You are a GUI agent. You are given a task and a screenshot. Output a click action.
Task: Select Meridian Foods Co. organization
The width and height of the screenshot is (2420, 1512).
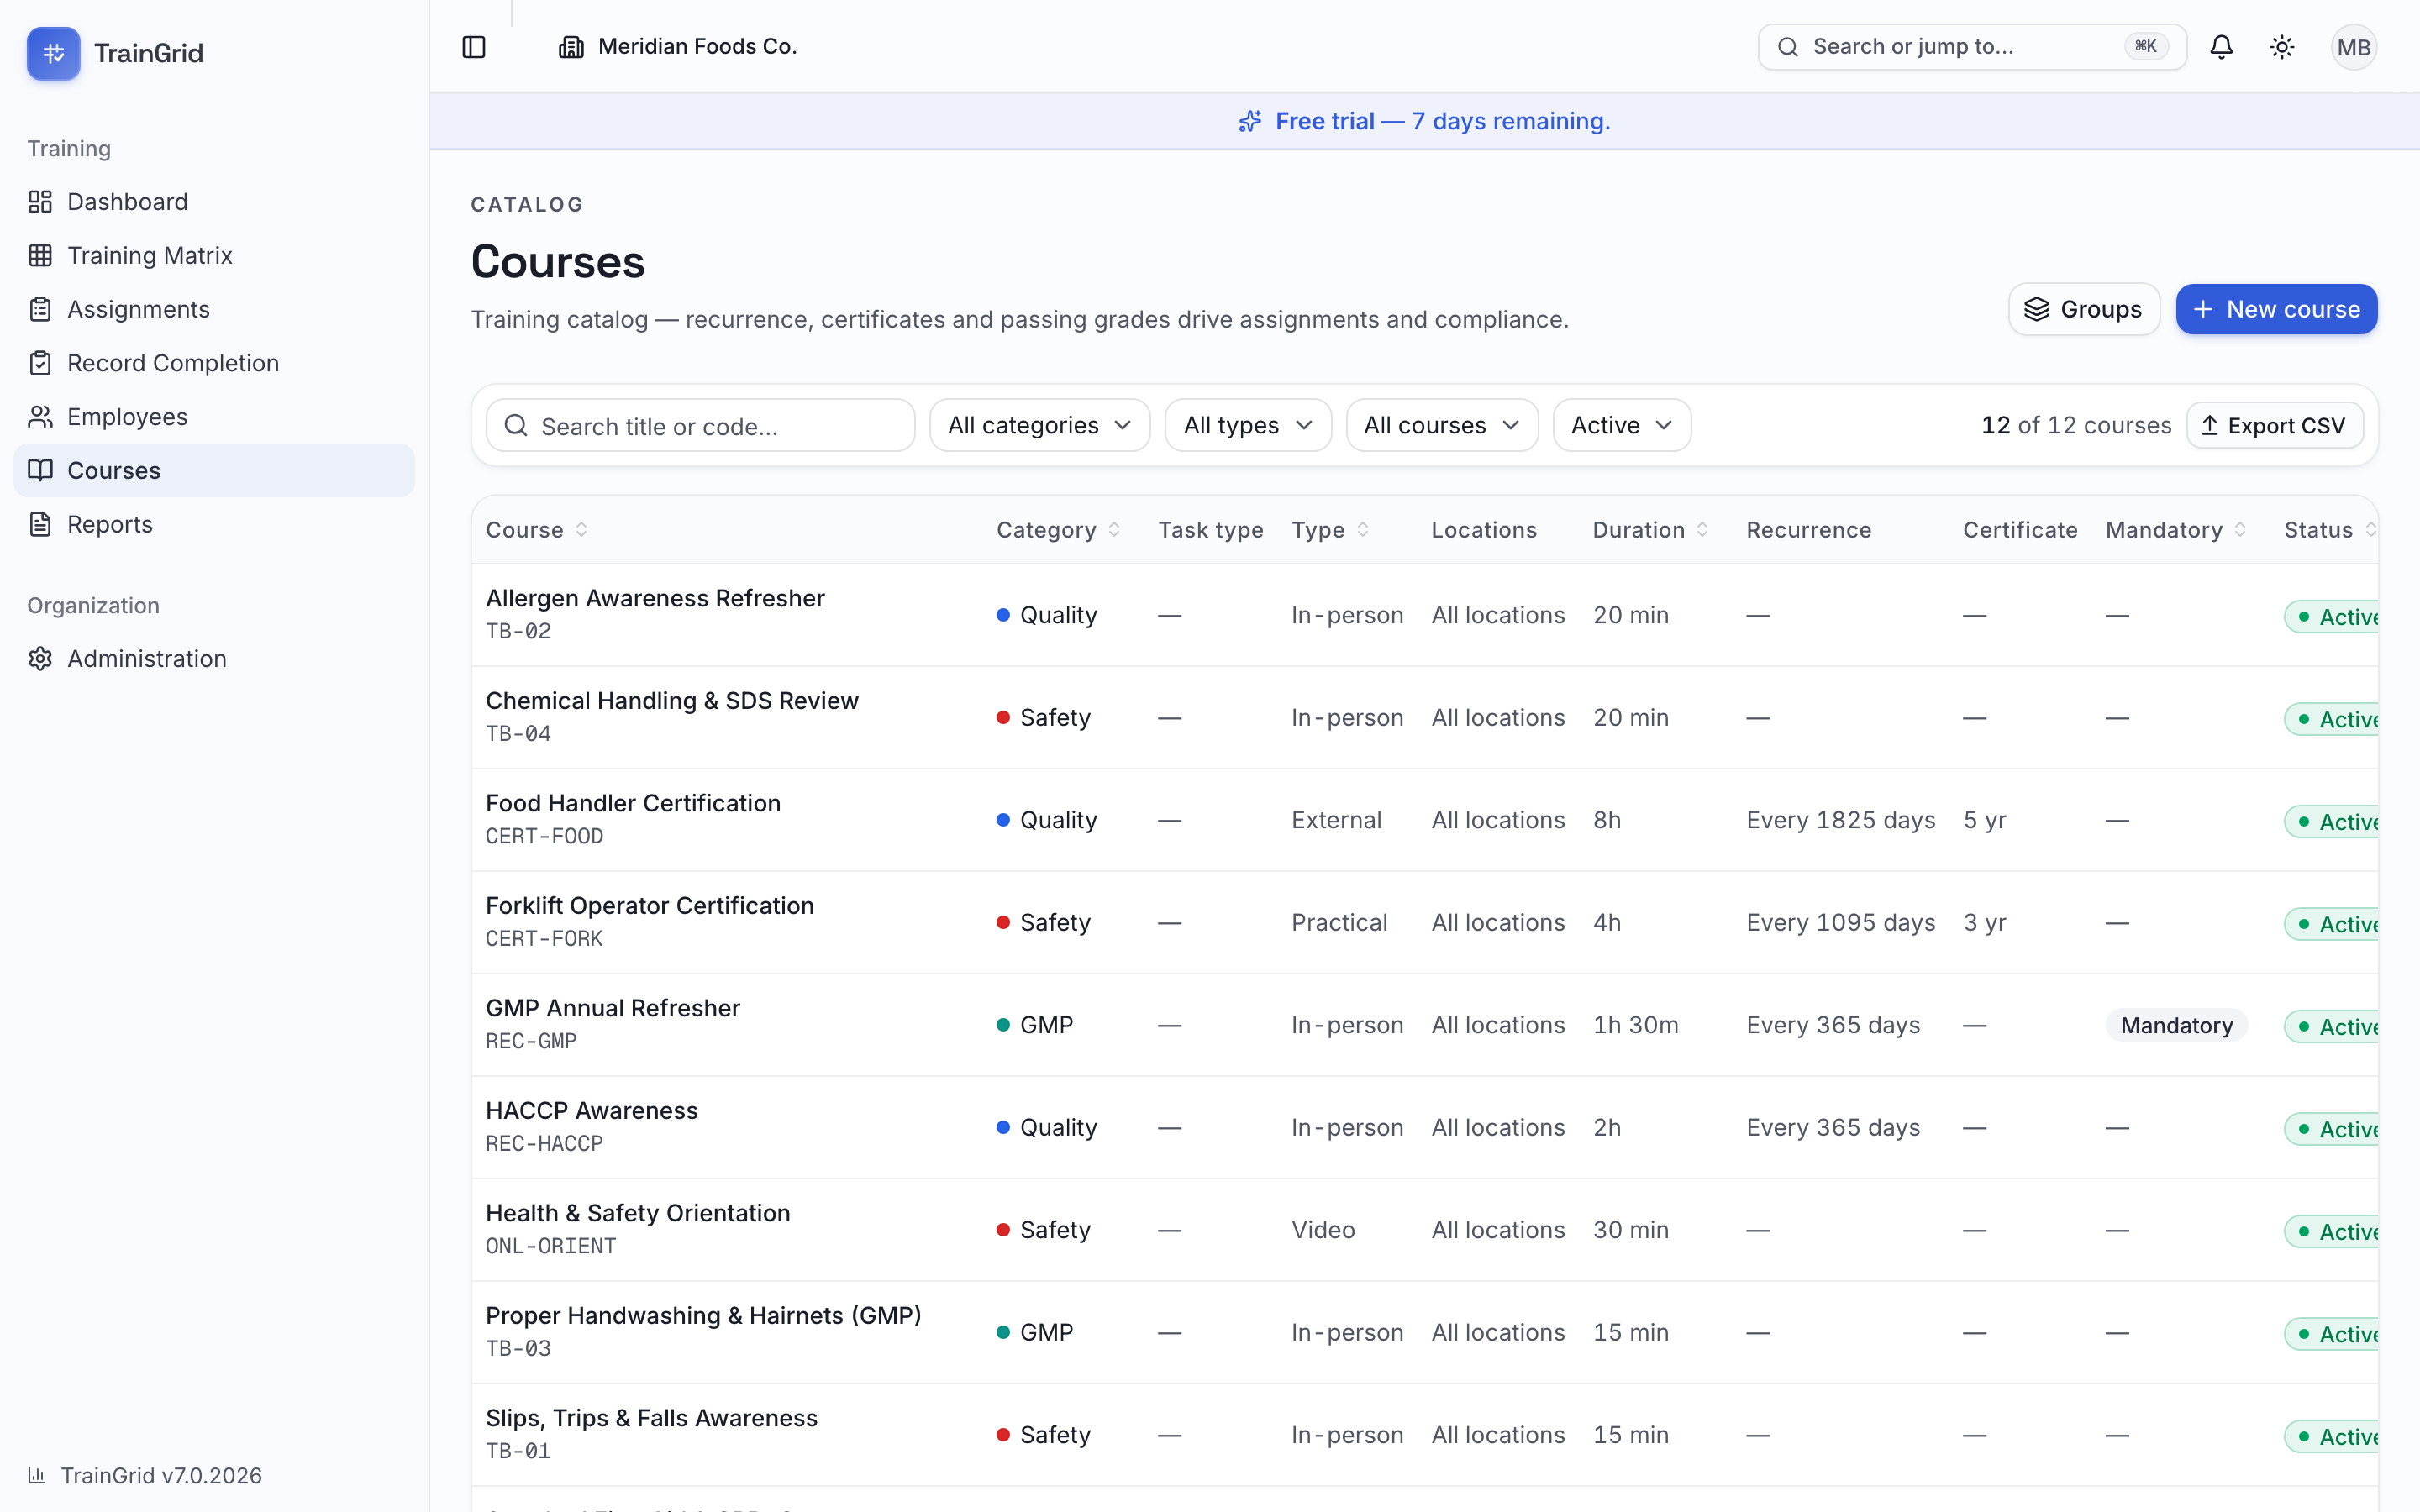pos(678,47)
